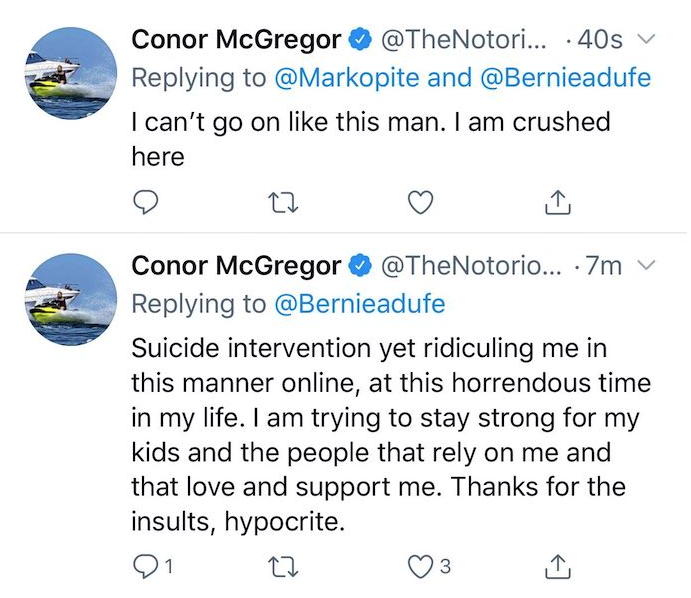Reply to the "I am crushed here" tweet
The image size is (691, 598).
click(x=147, y=204)
